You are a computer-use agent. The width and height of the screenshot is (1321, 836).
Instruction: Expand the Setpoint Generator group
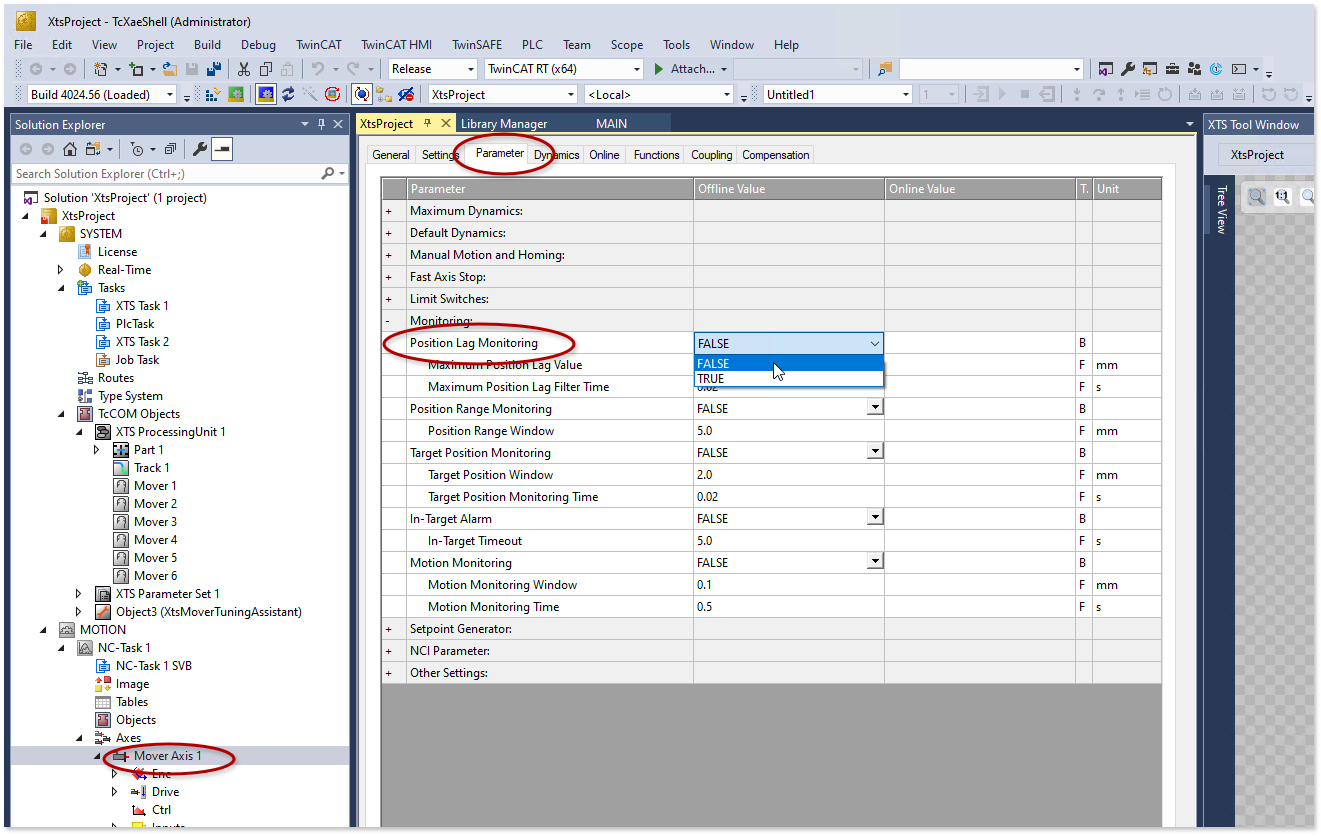(x=389, y=629)
